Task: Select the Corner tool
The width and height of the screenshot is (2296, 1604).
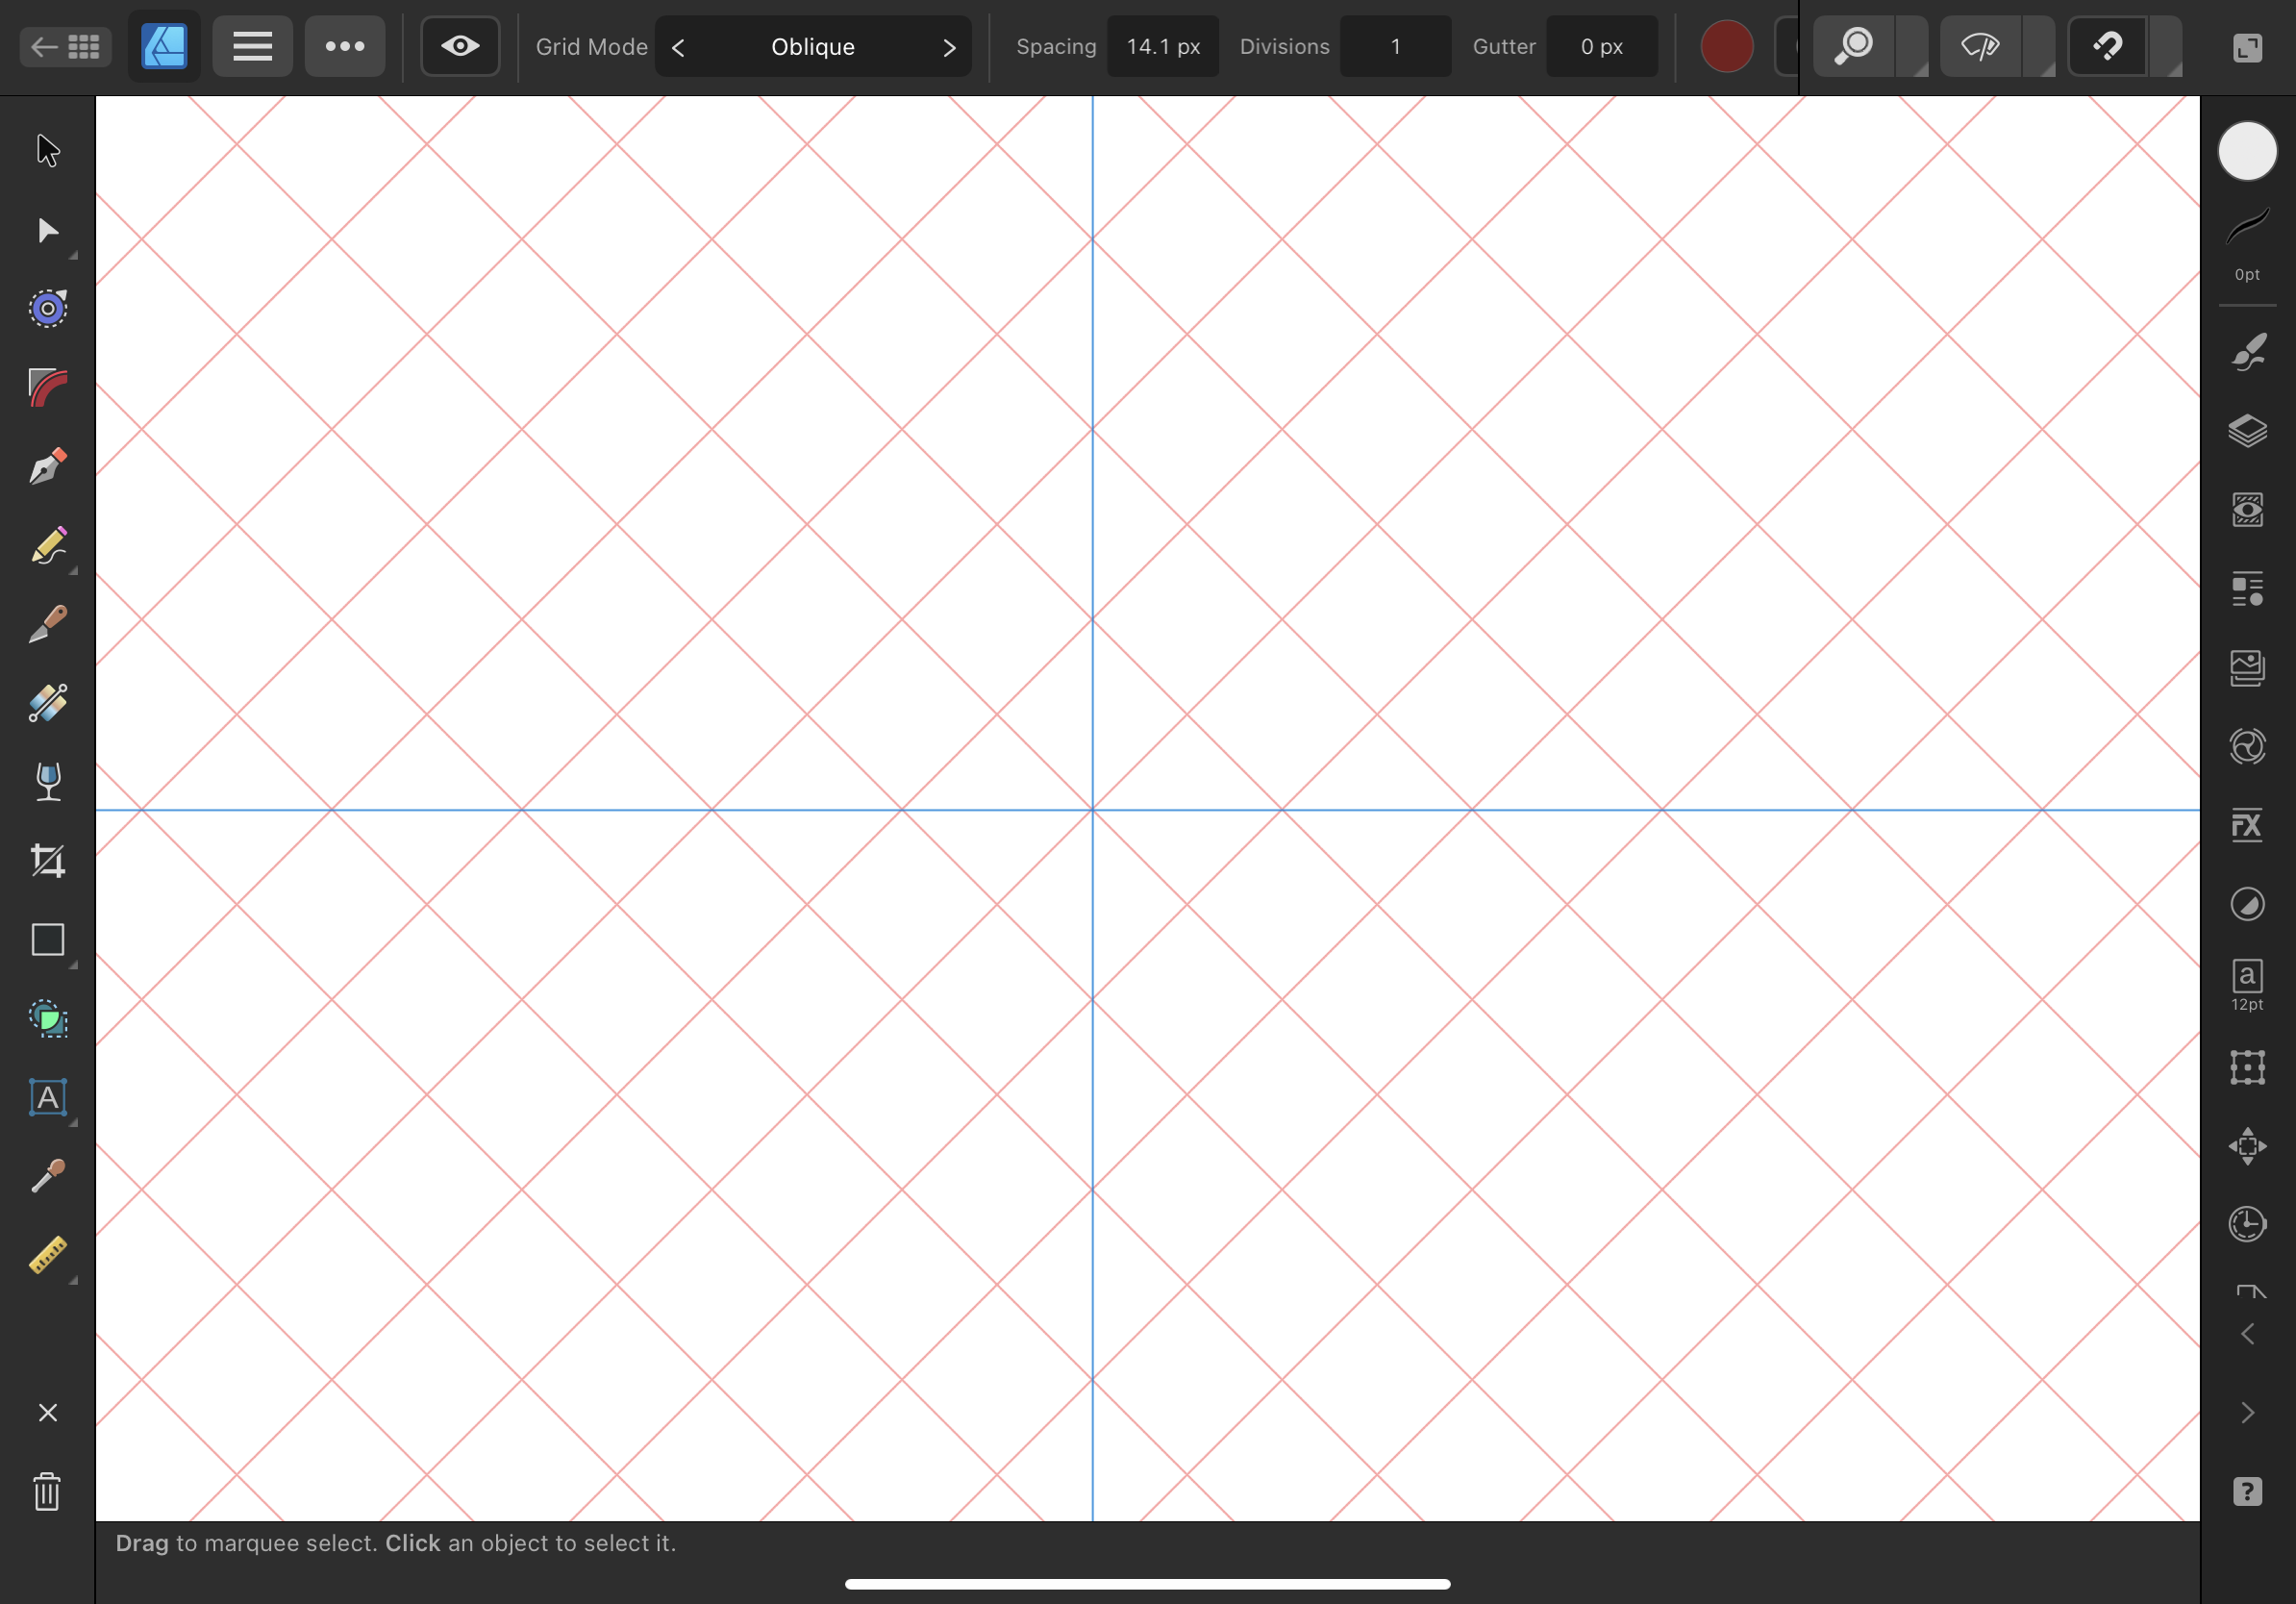Action: [48, 388]
